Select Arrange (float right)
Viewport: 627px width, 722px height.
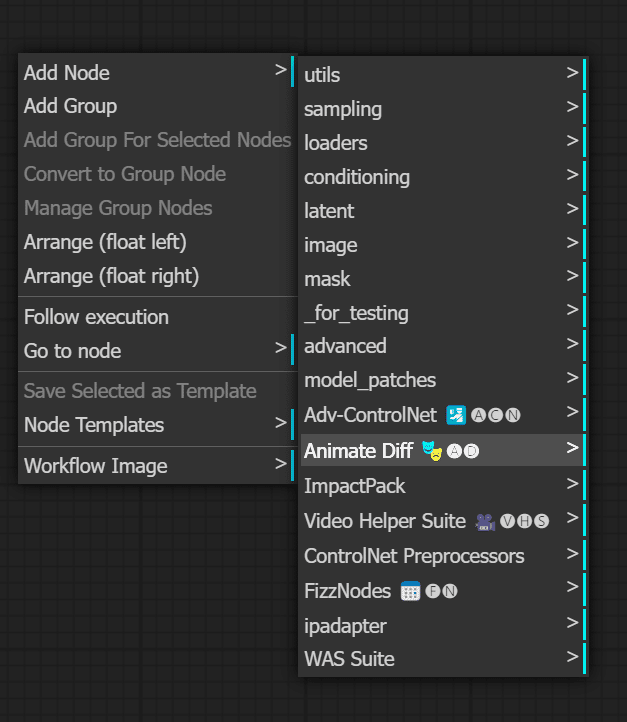(x=157, y=276)
